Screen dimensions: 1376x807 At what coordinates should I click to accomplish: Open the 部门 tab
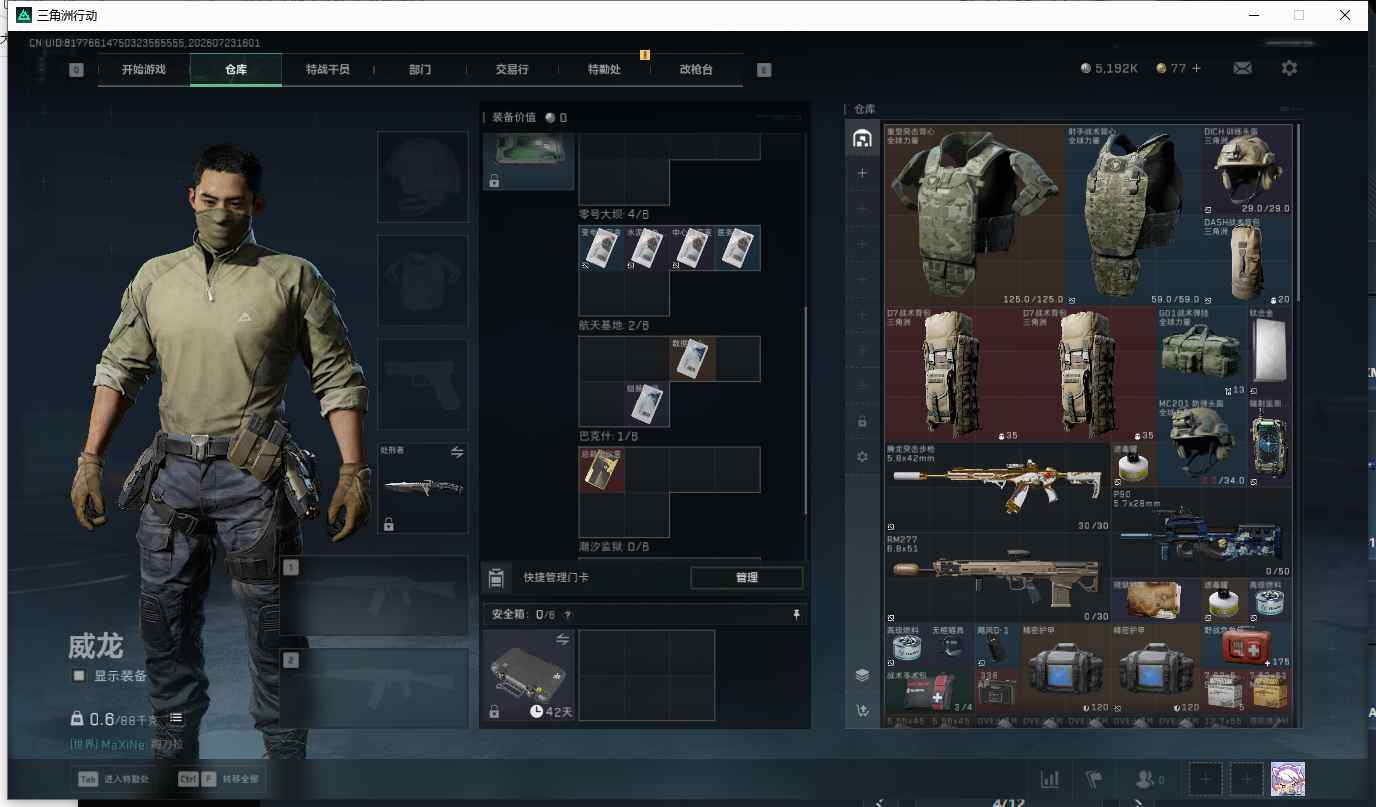(420, 70)
